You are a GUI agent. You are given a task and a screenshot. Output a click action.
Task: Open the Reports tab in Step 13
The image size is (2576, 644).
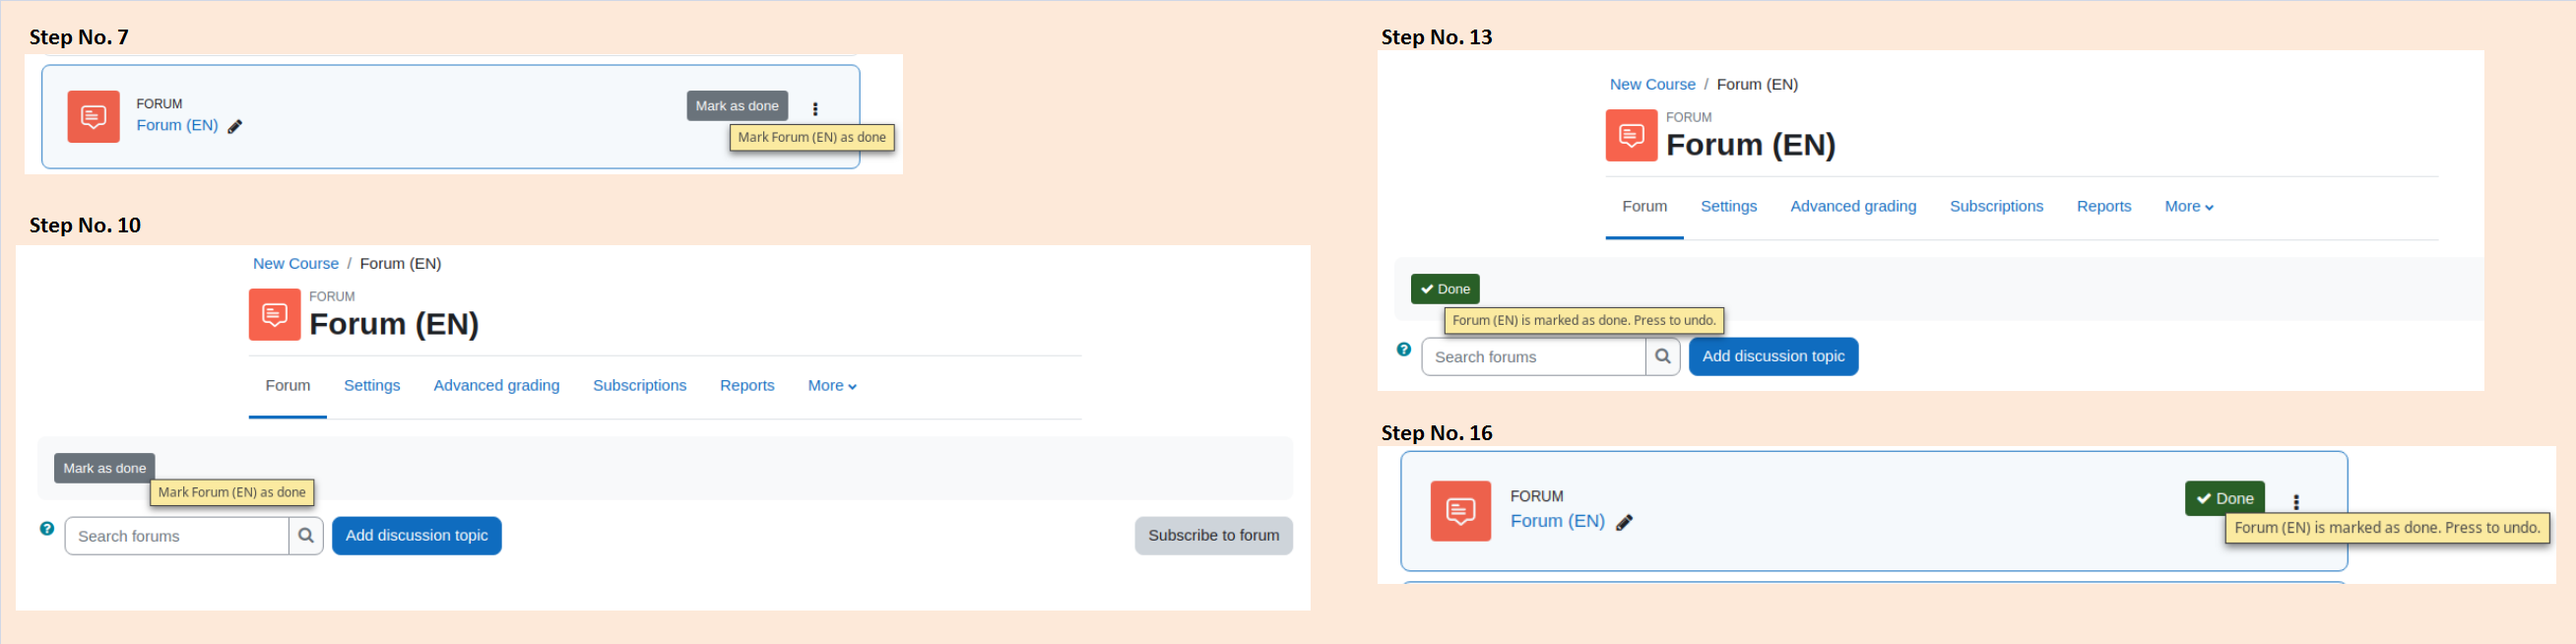click(2104, 207)
